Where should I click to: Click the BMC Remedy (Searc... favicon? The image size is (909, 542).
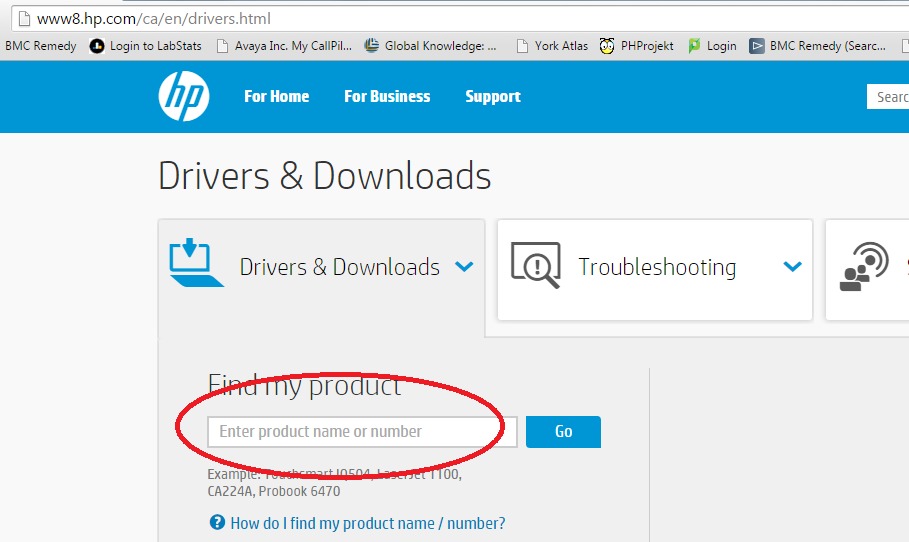pyautogui.click(x=757, y=46)
